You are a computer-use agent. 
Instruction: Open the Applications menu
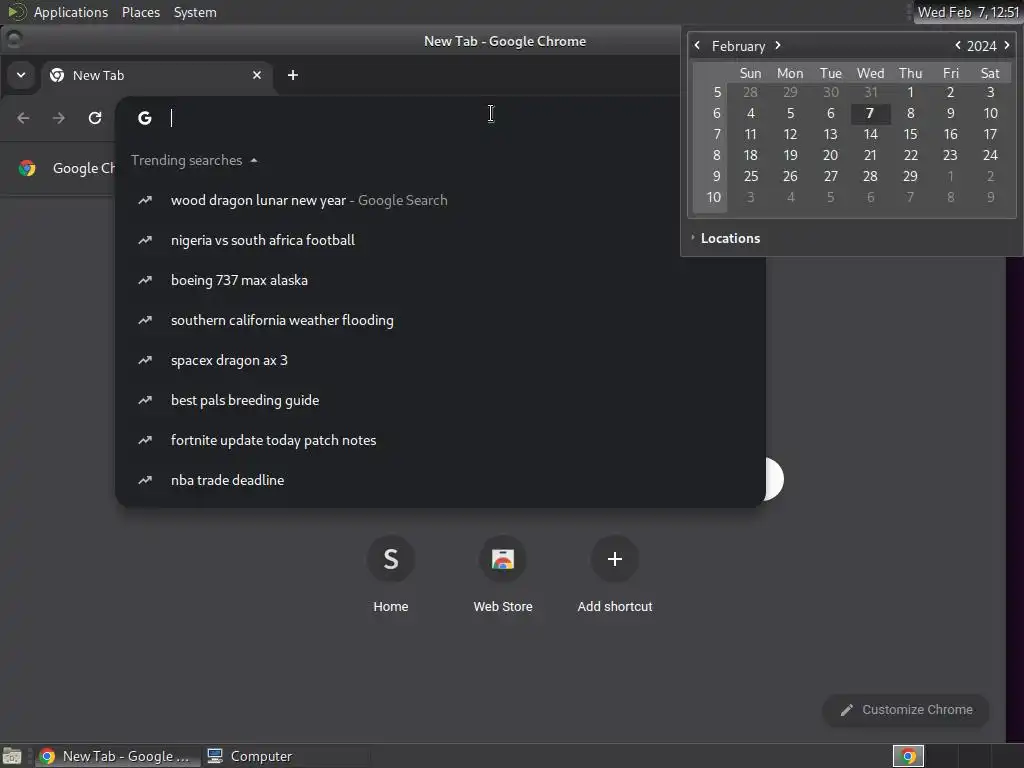71,12
